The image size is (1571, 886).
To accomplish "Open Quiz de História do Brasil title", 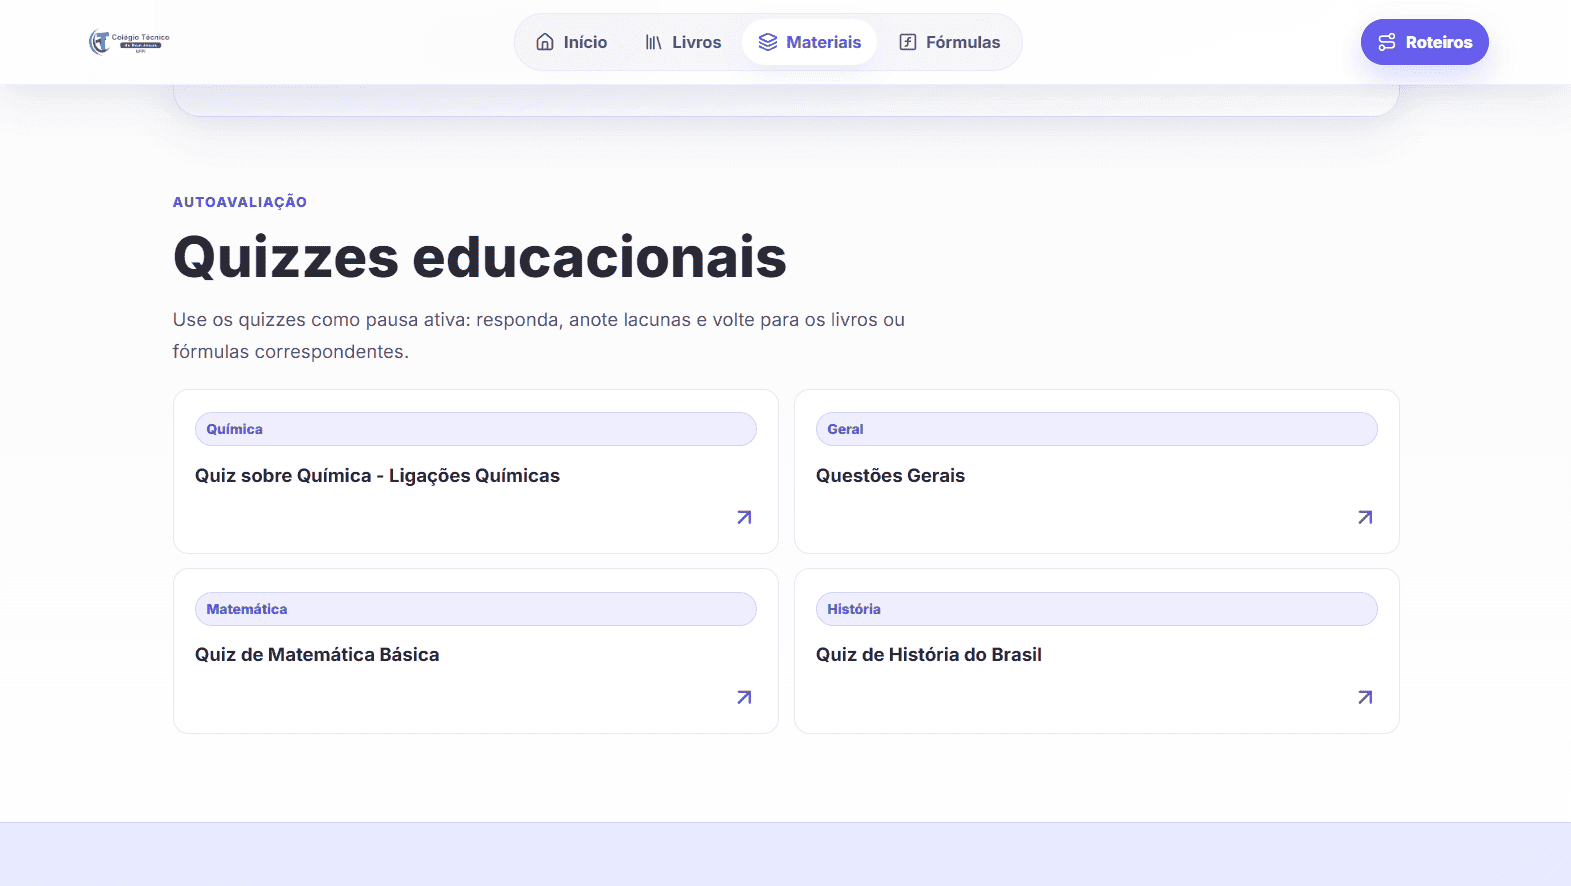I will (929, 655).
